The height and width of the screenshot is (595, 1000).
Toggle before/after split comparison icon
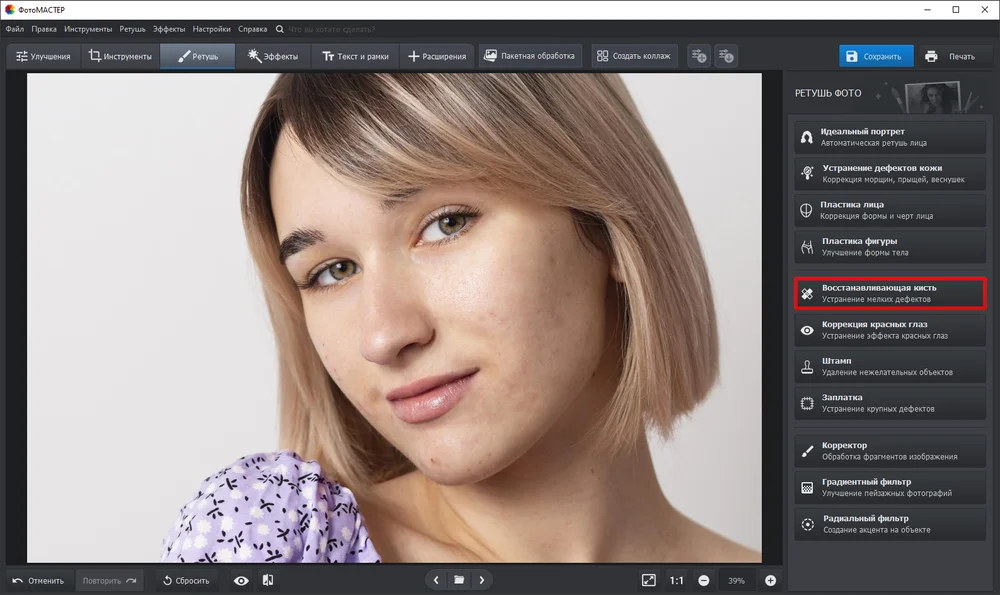click(x=268, y=580)
